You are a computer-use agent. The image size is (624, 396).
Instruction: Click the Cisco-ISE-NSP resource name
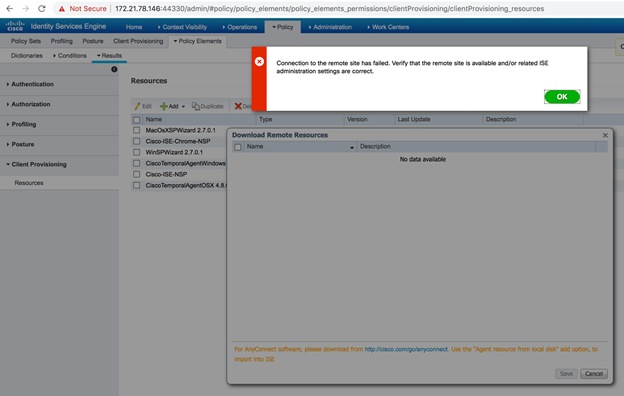tap(166, 174)
